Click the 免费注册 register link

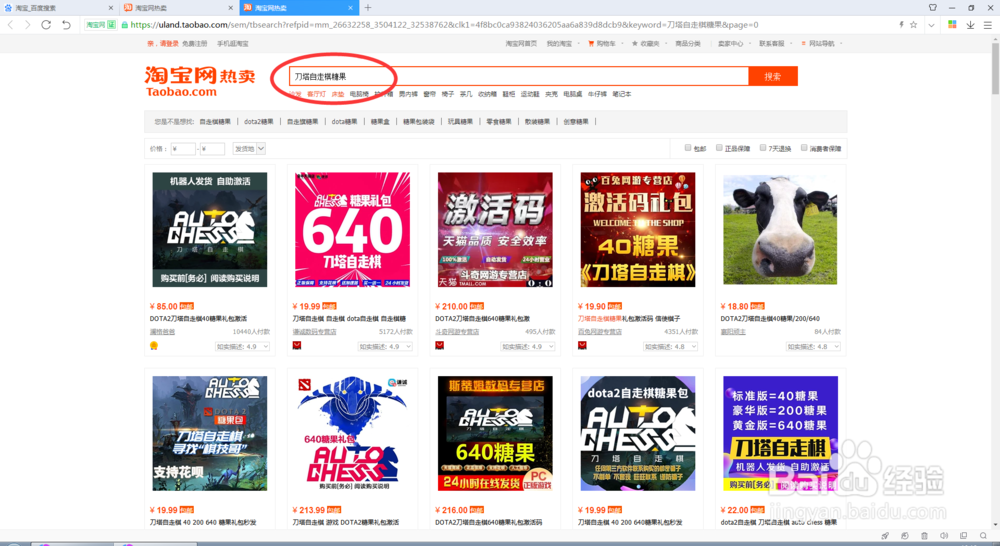click(x=195, y=43)
